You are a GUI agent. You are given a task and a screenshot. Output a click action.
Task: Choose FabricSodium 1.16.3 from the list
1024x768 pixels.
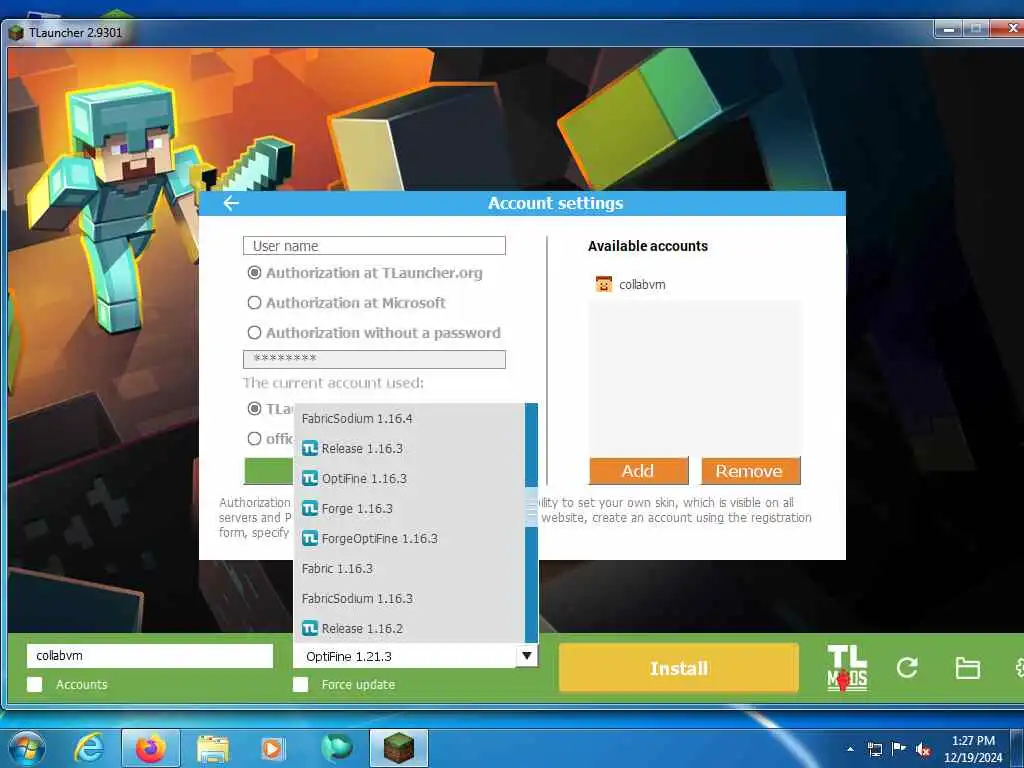tap(409, 599)
